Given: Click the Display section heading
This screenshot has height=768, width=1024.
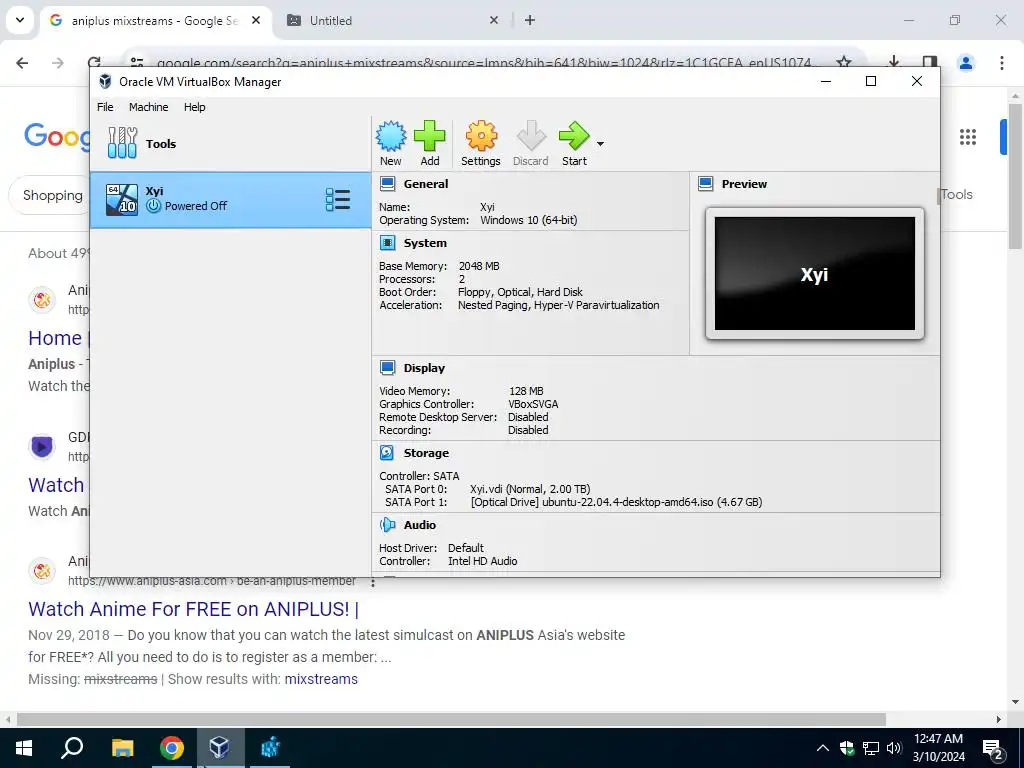Looking at the screenshot, I should point(424,368).
